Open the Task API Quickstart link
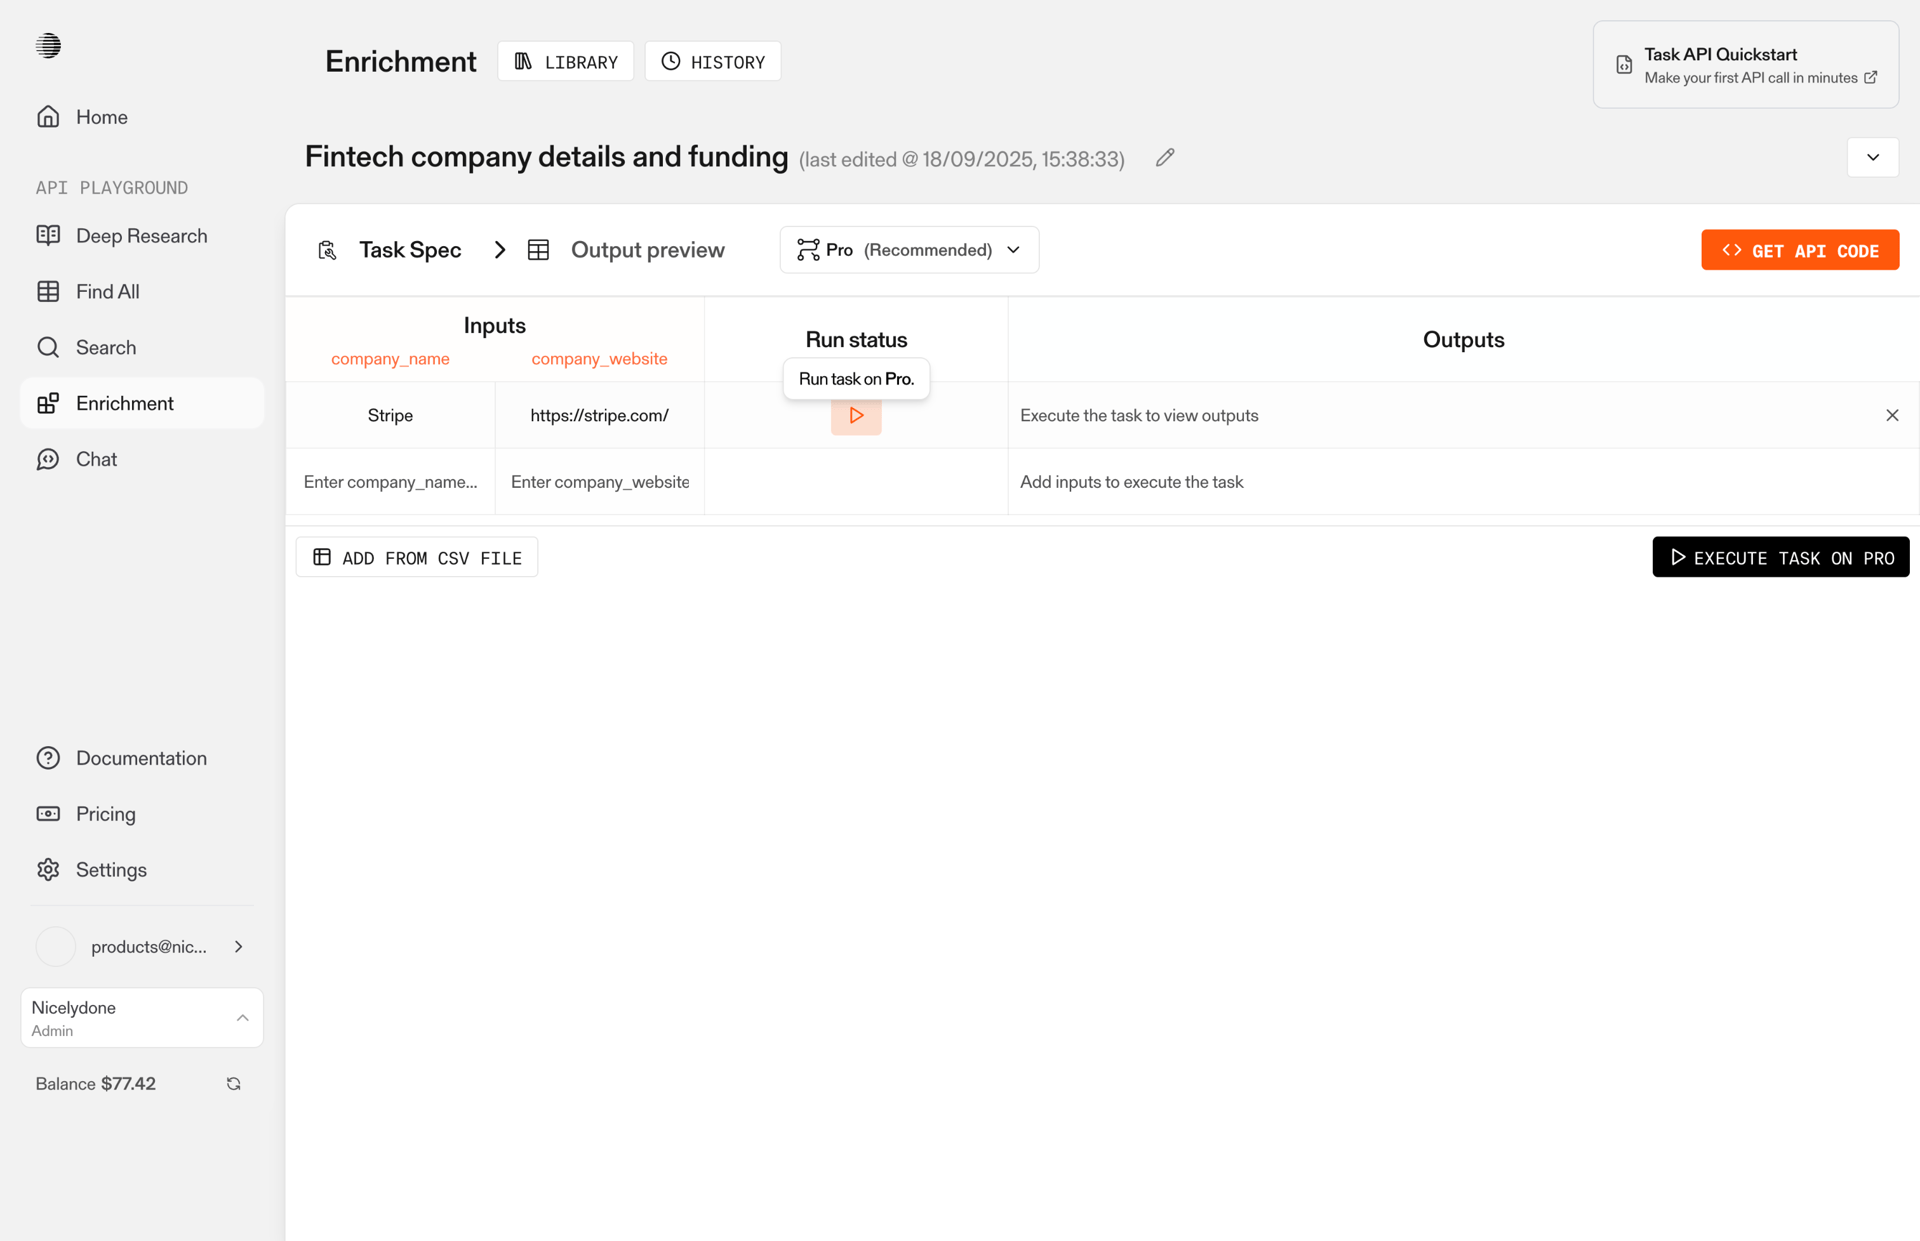Viewport: 1920px width, 1241px height. click(1744, 64)
